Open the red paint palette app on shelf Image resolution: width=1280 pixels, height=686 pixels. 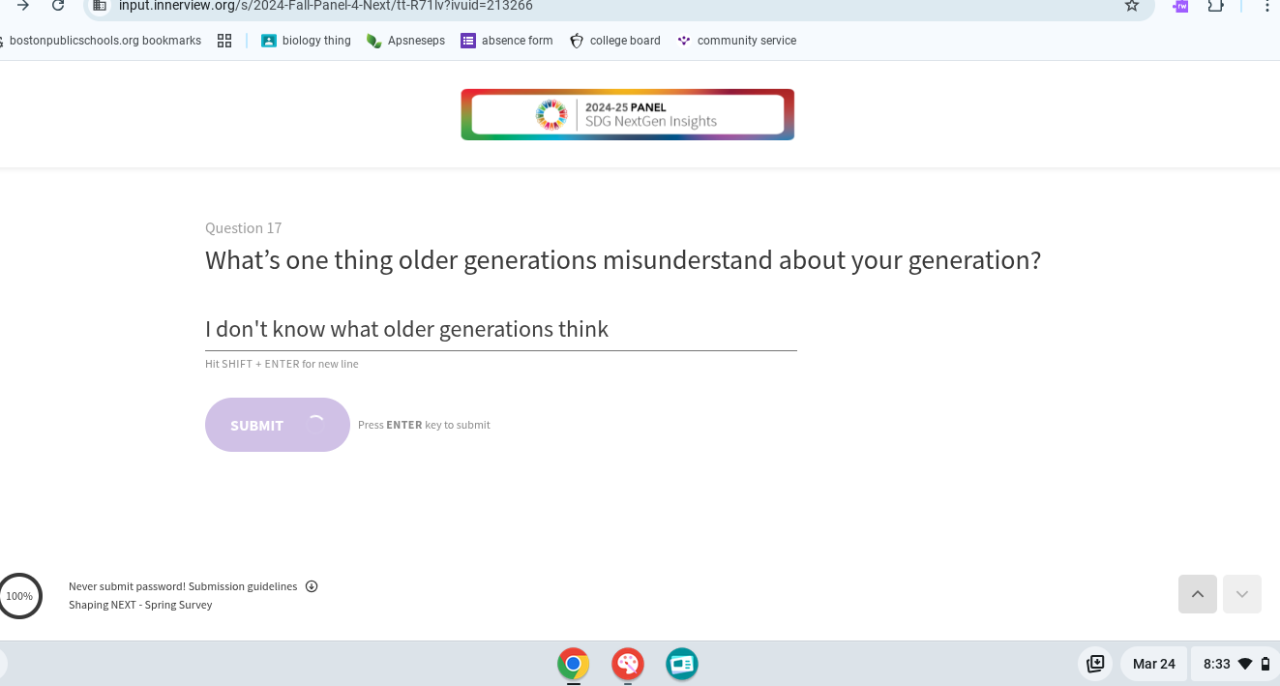[627, 663]
